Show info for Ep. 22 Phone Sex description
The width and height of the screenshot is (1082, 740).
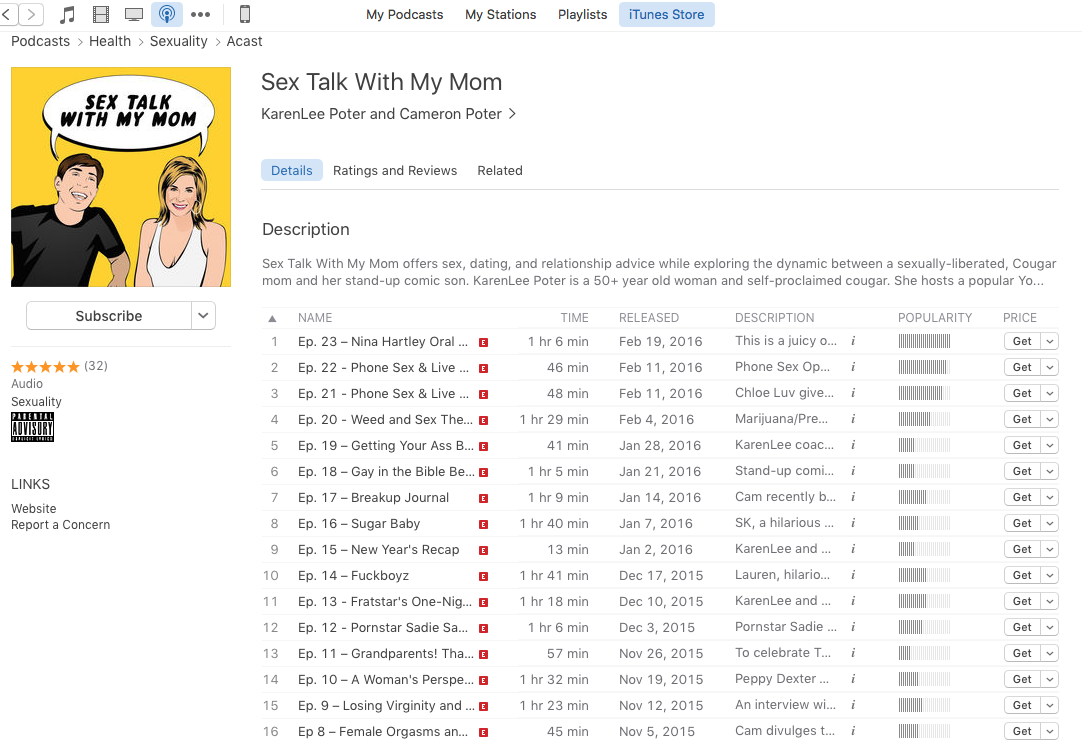(853, 367)
